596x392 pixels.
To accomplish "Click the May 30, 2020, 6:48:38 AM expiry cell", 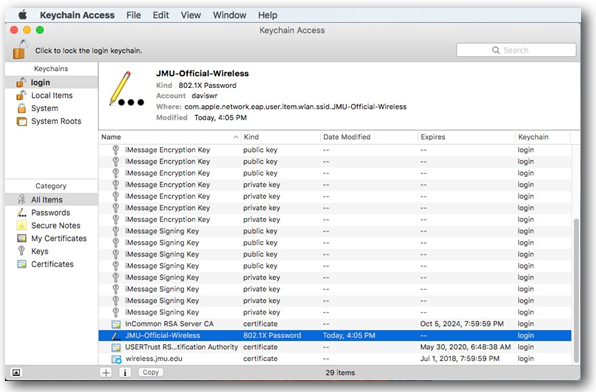I will click(x=465, y=347).
